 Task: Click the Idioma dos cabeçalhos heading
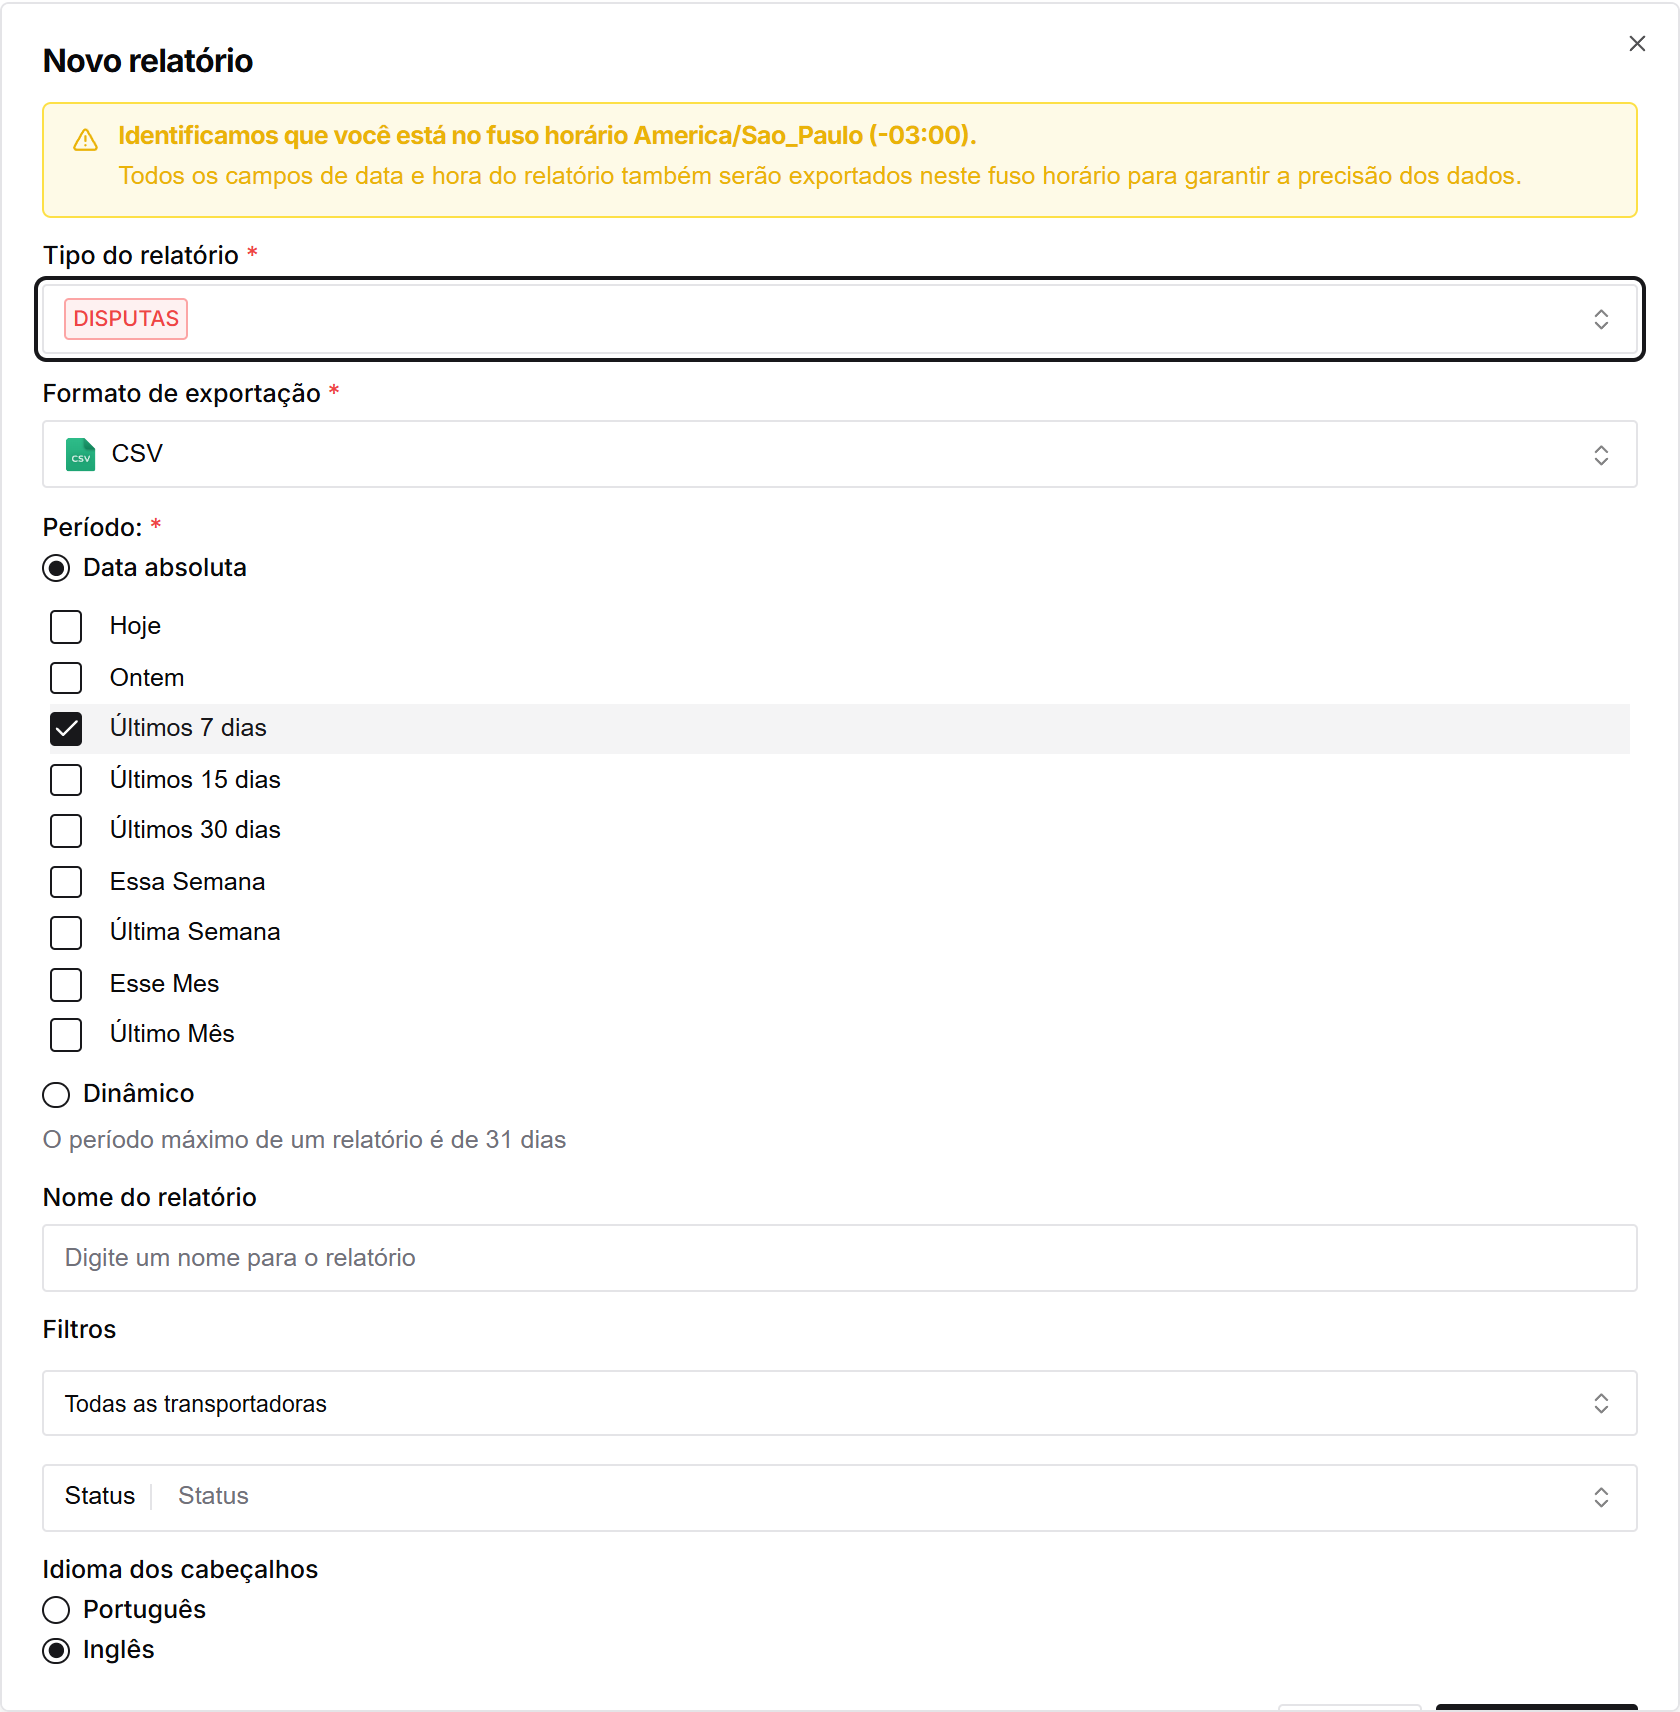pos(180,1569)
